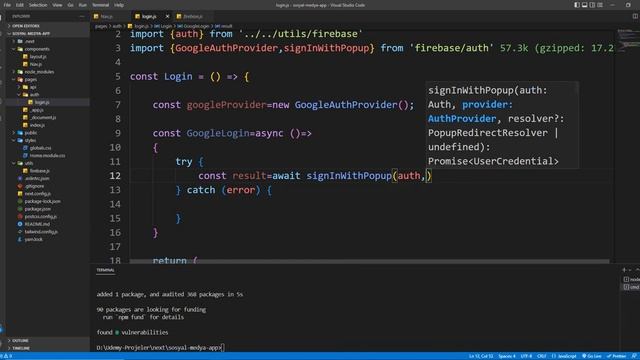Change file encoding UTF-8
Screen dimensions: 640x360
[527, 356]
